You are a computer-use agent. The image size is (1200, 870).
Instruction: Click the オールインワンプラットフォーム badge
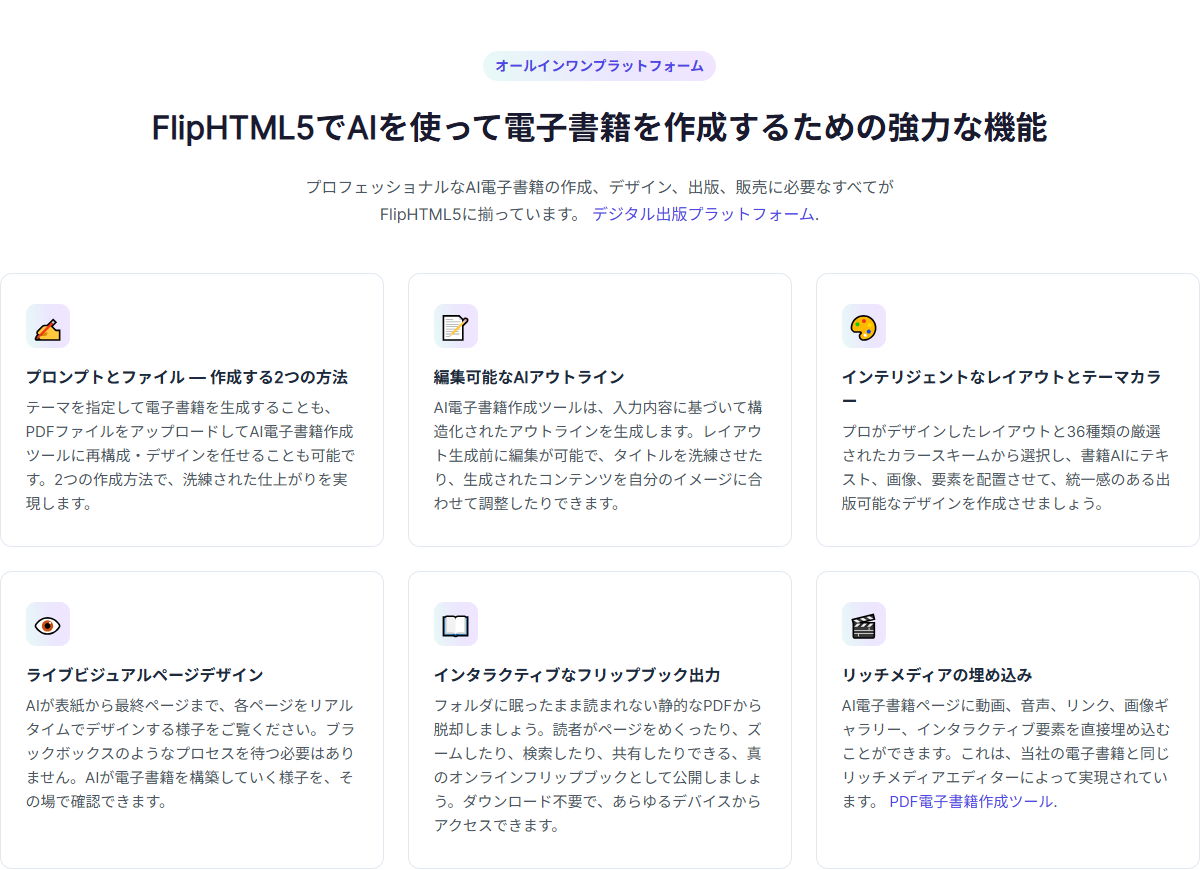click(x=599, y=66)
